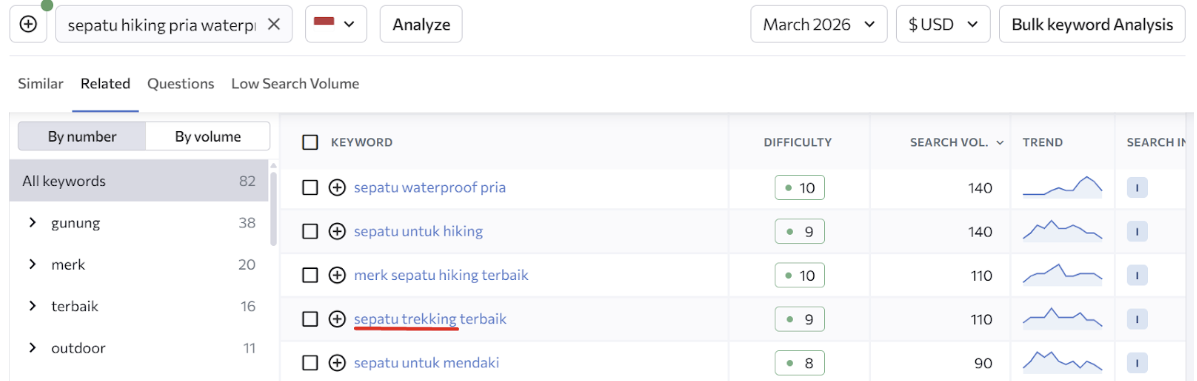Image resolution: width=1197 pixels, height=381 pixels.
Task: Open the $ USD currency dropdown
Action: coord(943,24)
